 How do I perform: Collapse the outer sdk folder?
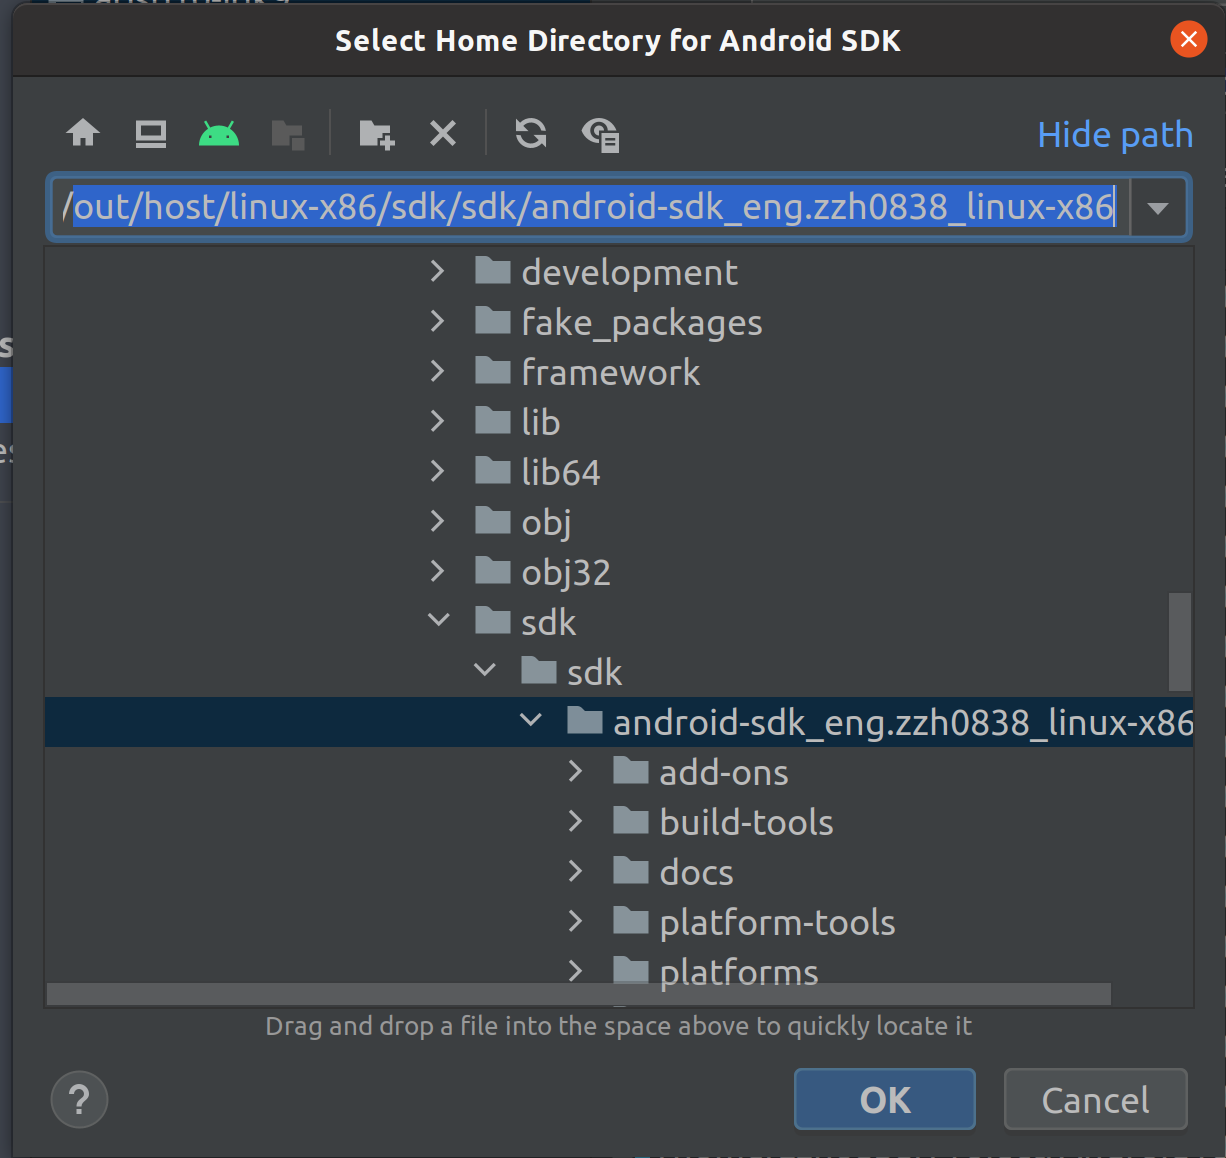point(438,621)
